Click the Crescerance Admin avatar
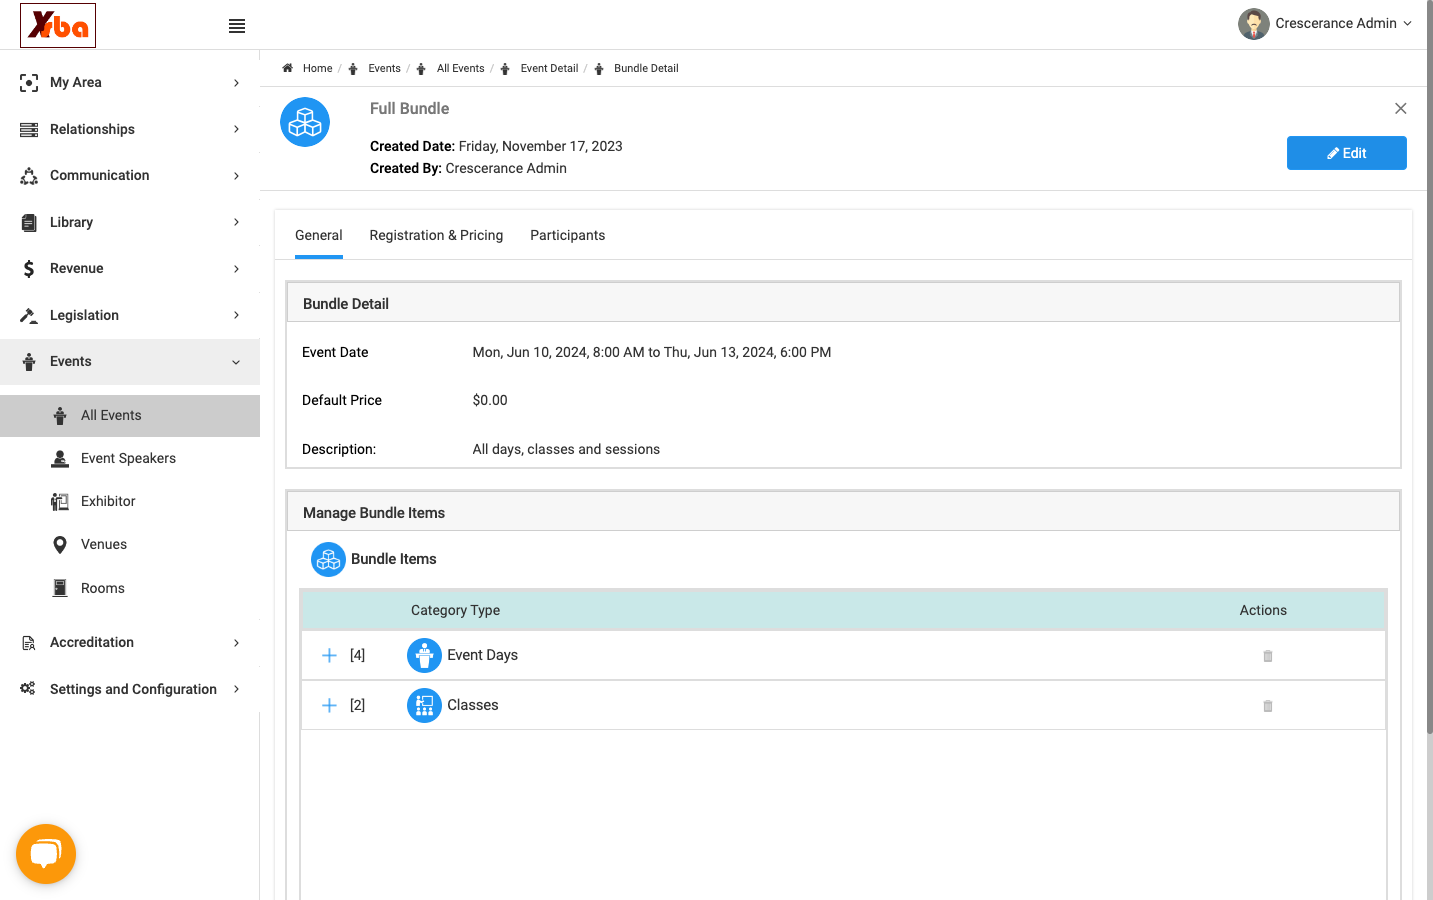This screenshot has height=900, width=1433. [1253, 24]
